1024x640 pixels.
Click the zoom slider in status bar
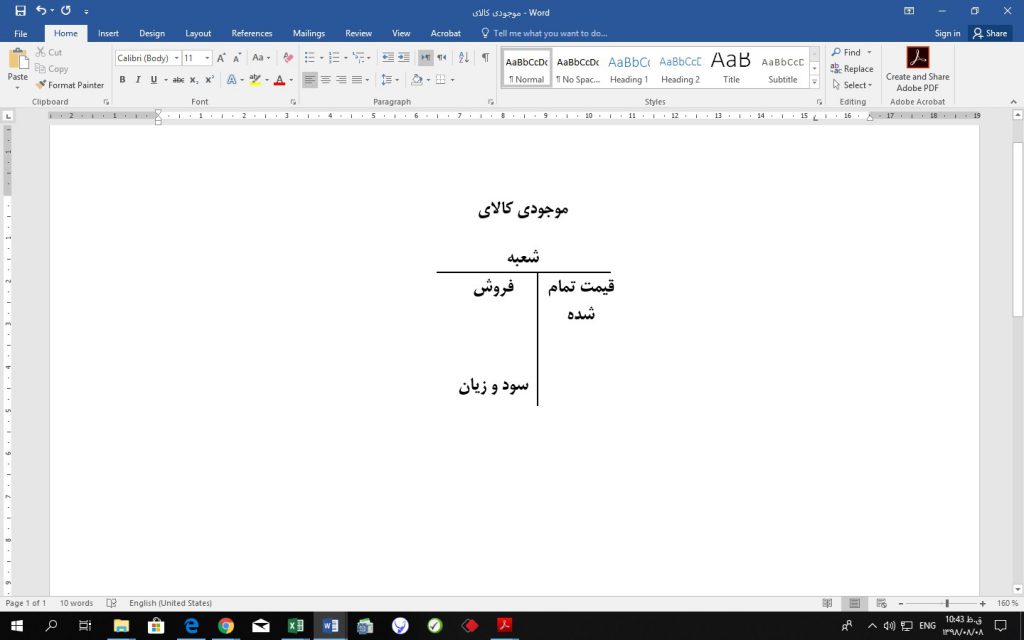pyautogui.click(x=946, y=603)
